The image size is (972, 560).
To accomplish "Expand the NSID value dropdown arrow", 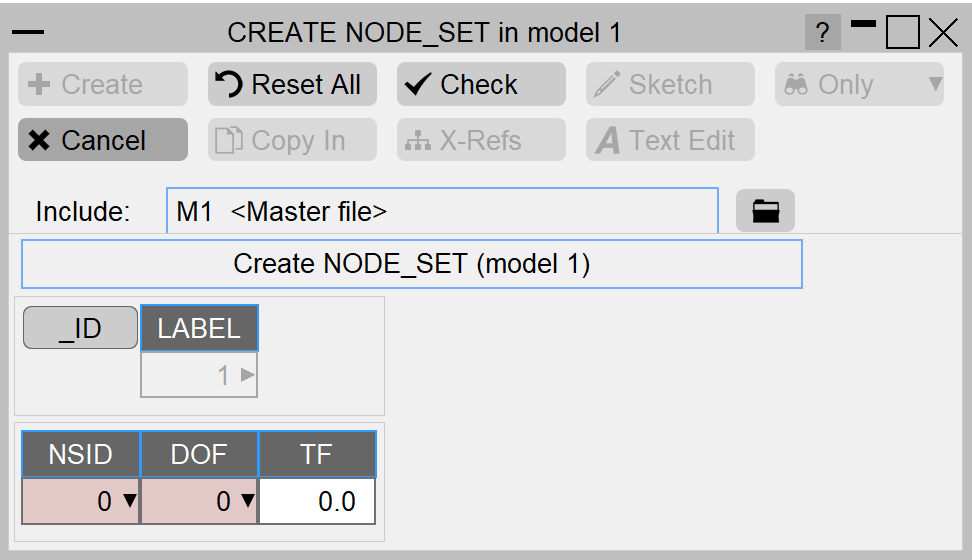I will (129, 501).
